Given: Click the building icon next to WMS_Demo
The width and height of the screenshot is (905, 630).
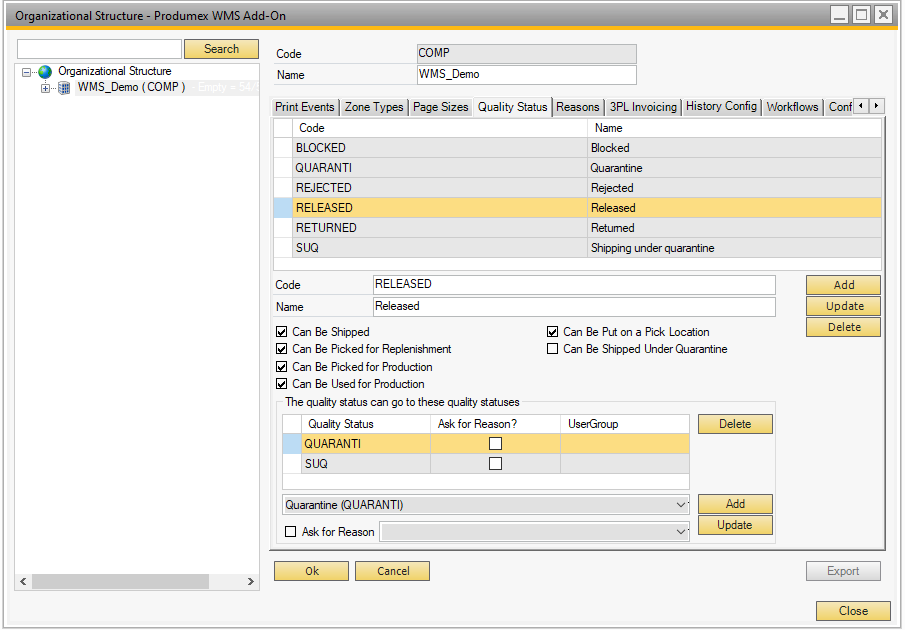Looking at the screenshot, I should tap(65, 88).
